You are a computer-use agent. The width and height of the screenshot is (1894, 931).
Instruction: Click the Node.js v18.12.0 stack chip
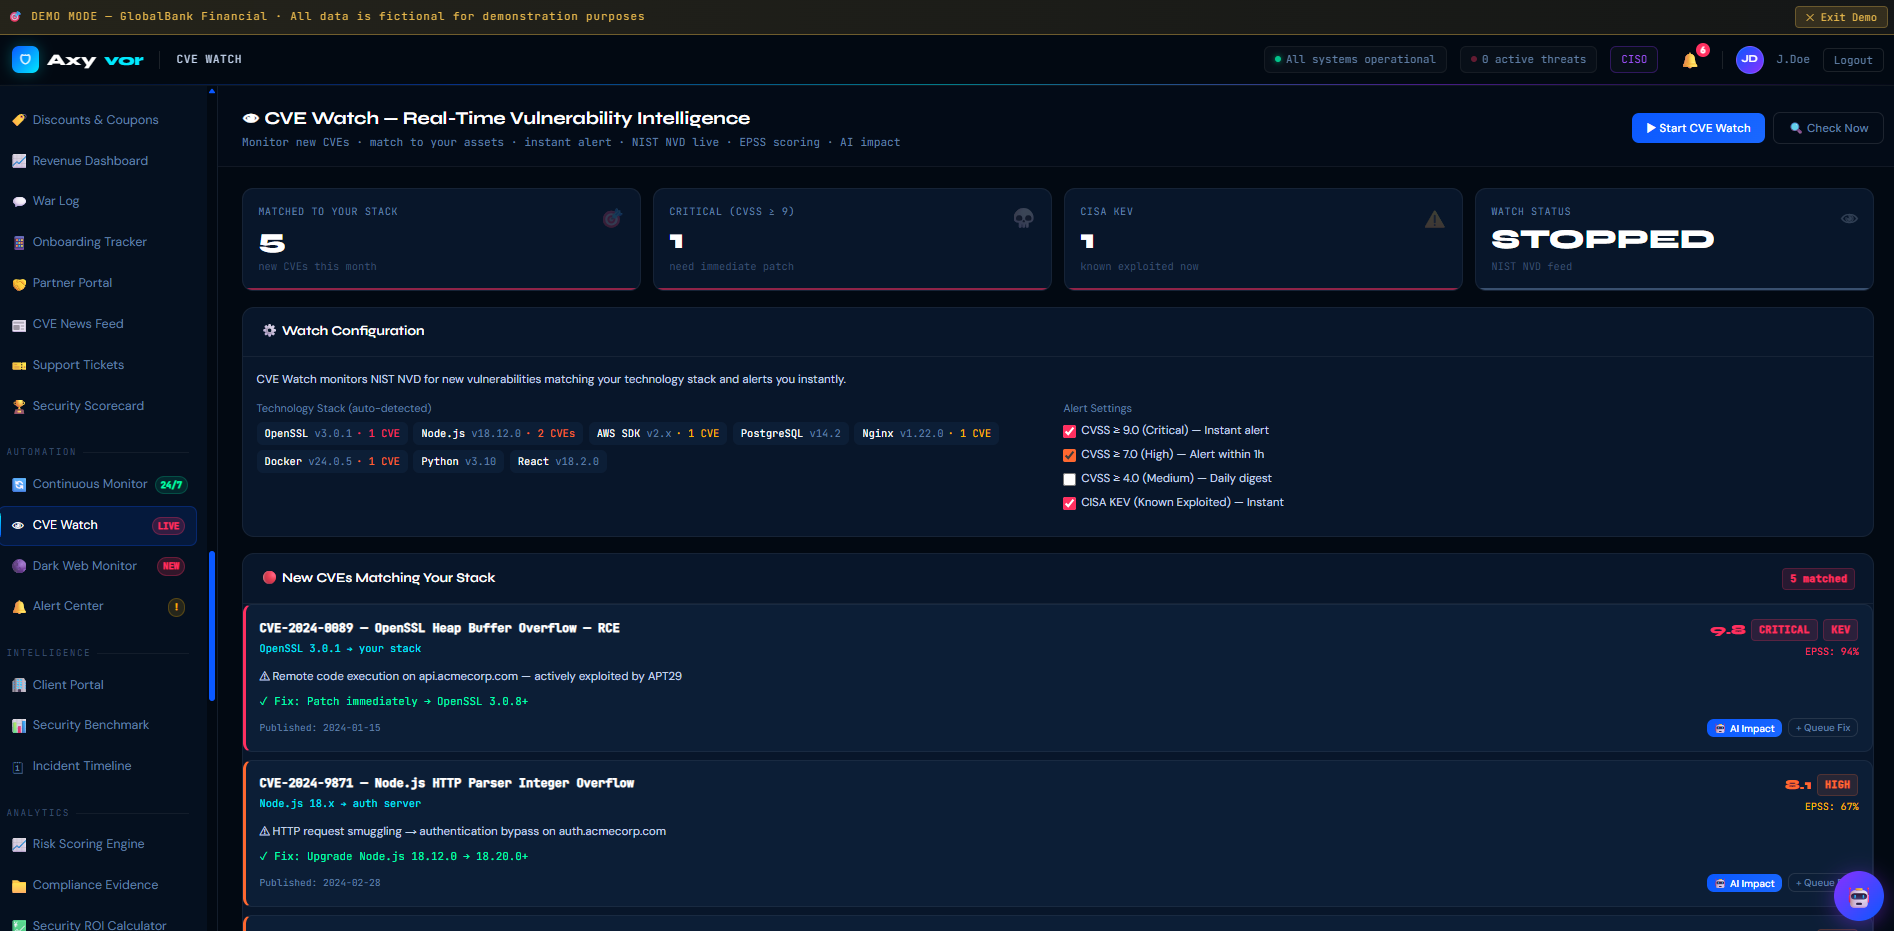pyautogui.click(x=498, y=434)
